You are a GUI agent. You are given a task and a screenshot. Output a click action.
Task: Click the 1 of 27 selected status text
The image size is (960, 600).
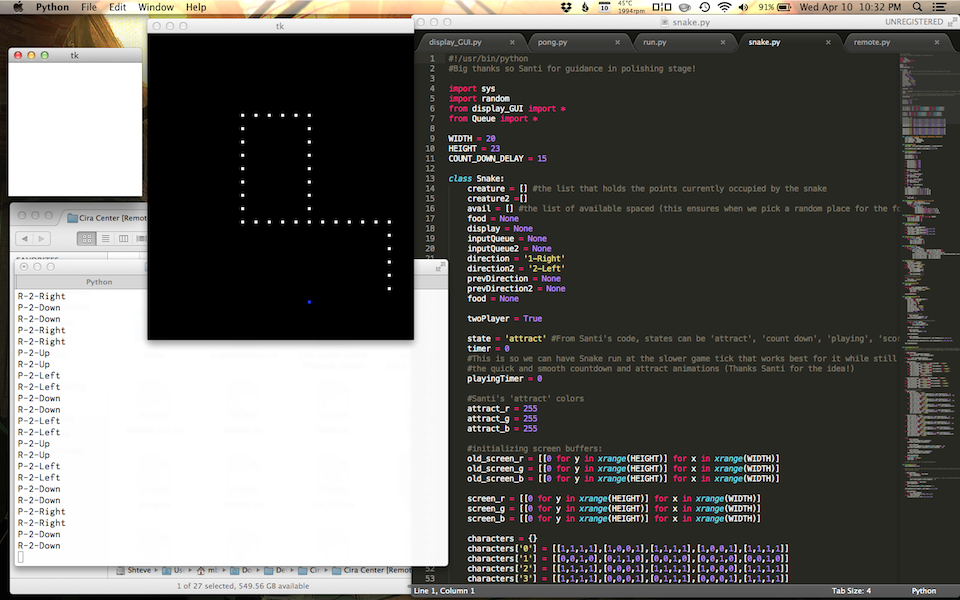[243, 586]
